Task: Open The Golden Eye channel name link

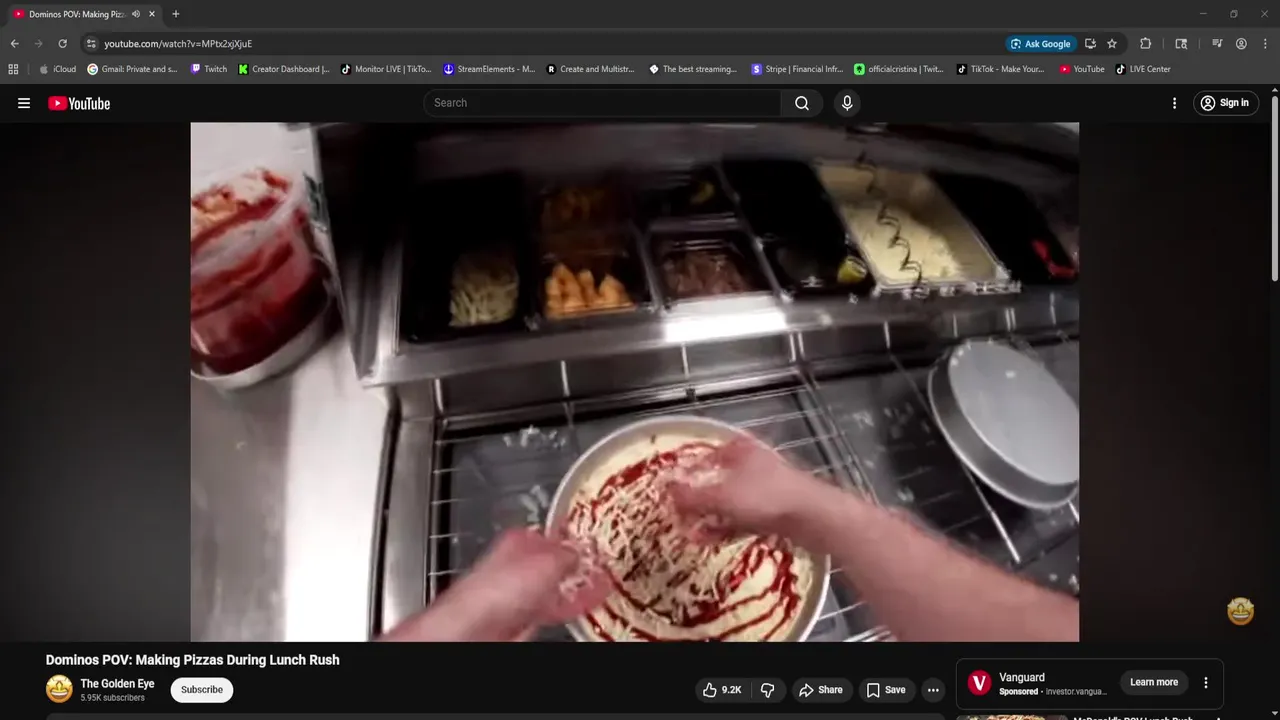Action: pyautogui.click(x=117, y=684)
